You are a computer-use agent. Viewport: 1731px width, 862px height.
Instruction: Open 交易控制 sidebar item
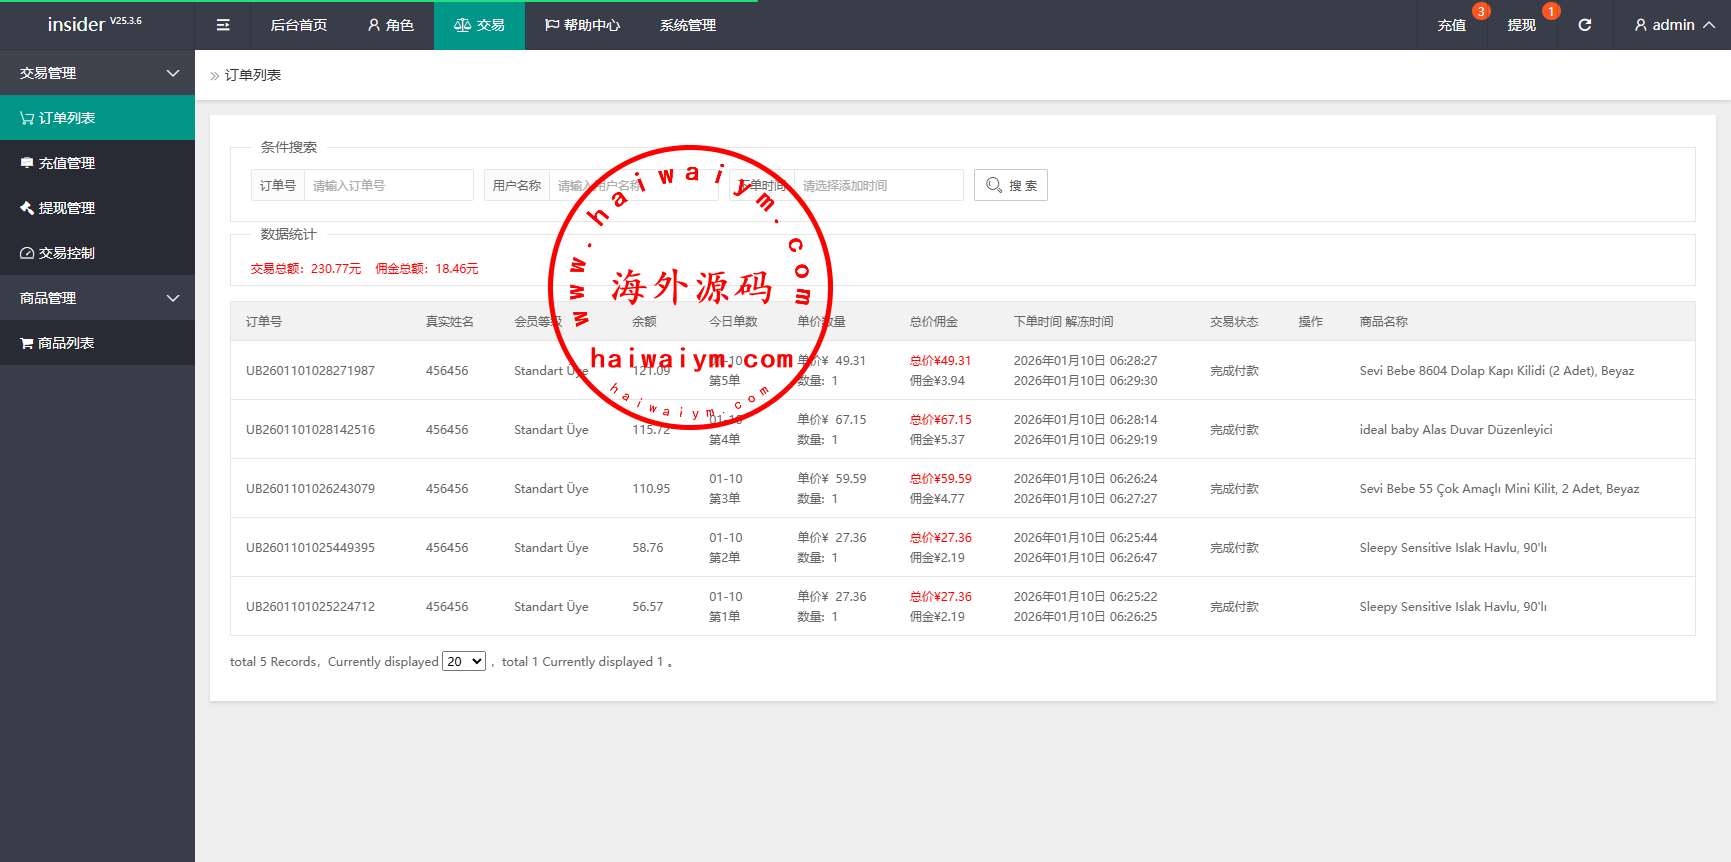97,253
